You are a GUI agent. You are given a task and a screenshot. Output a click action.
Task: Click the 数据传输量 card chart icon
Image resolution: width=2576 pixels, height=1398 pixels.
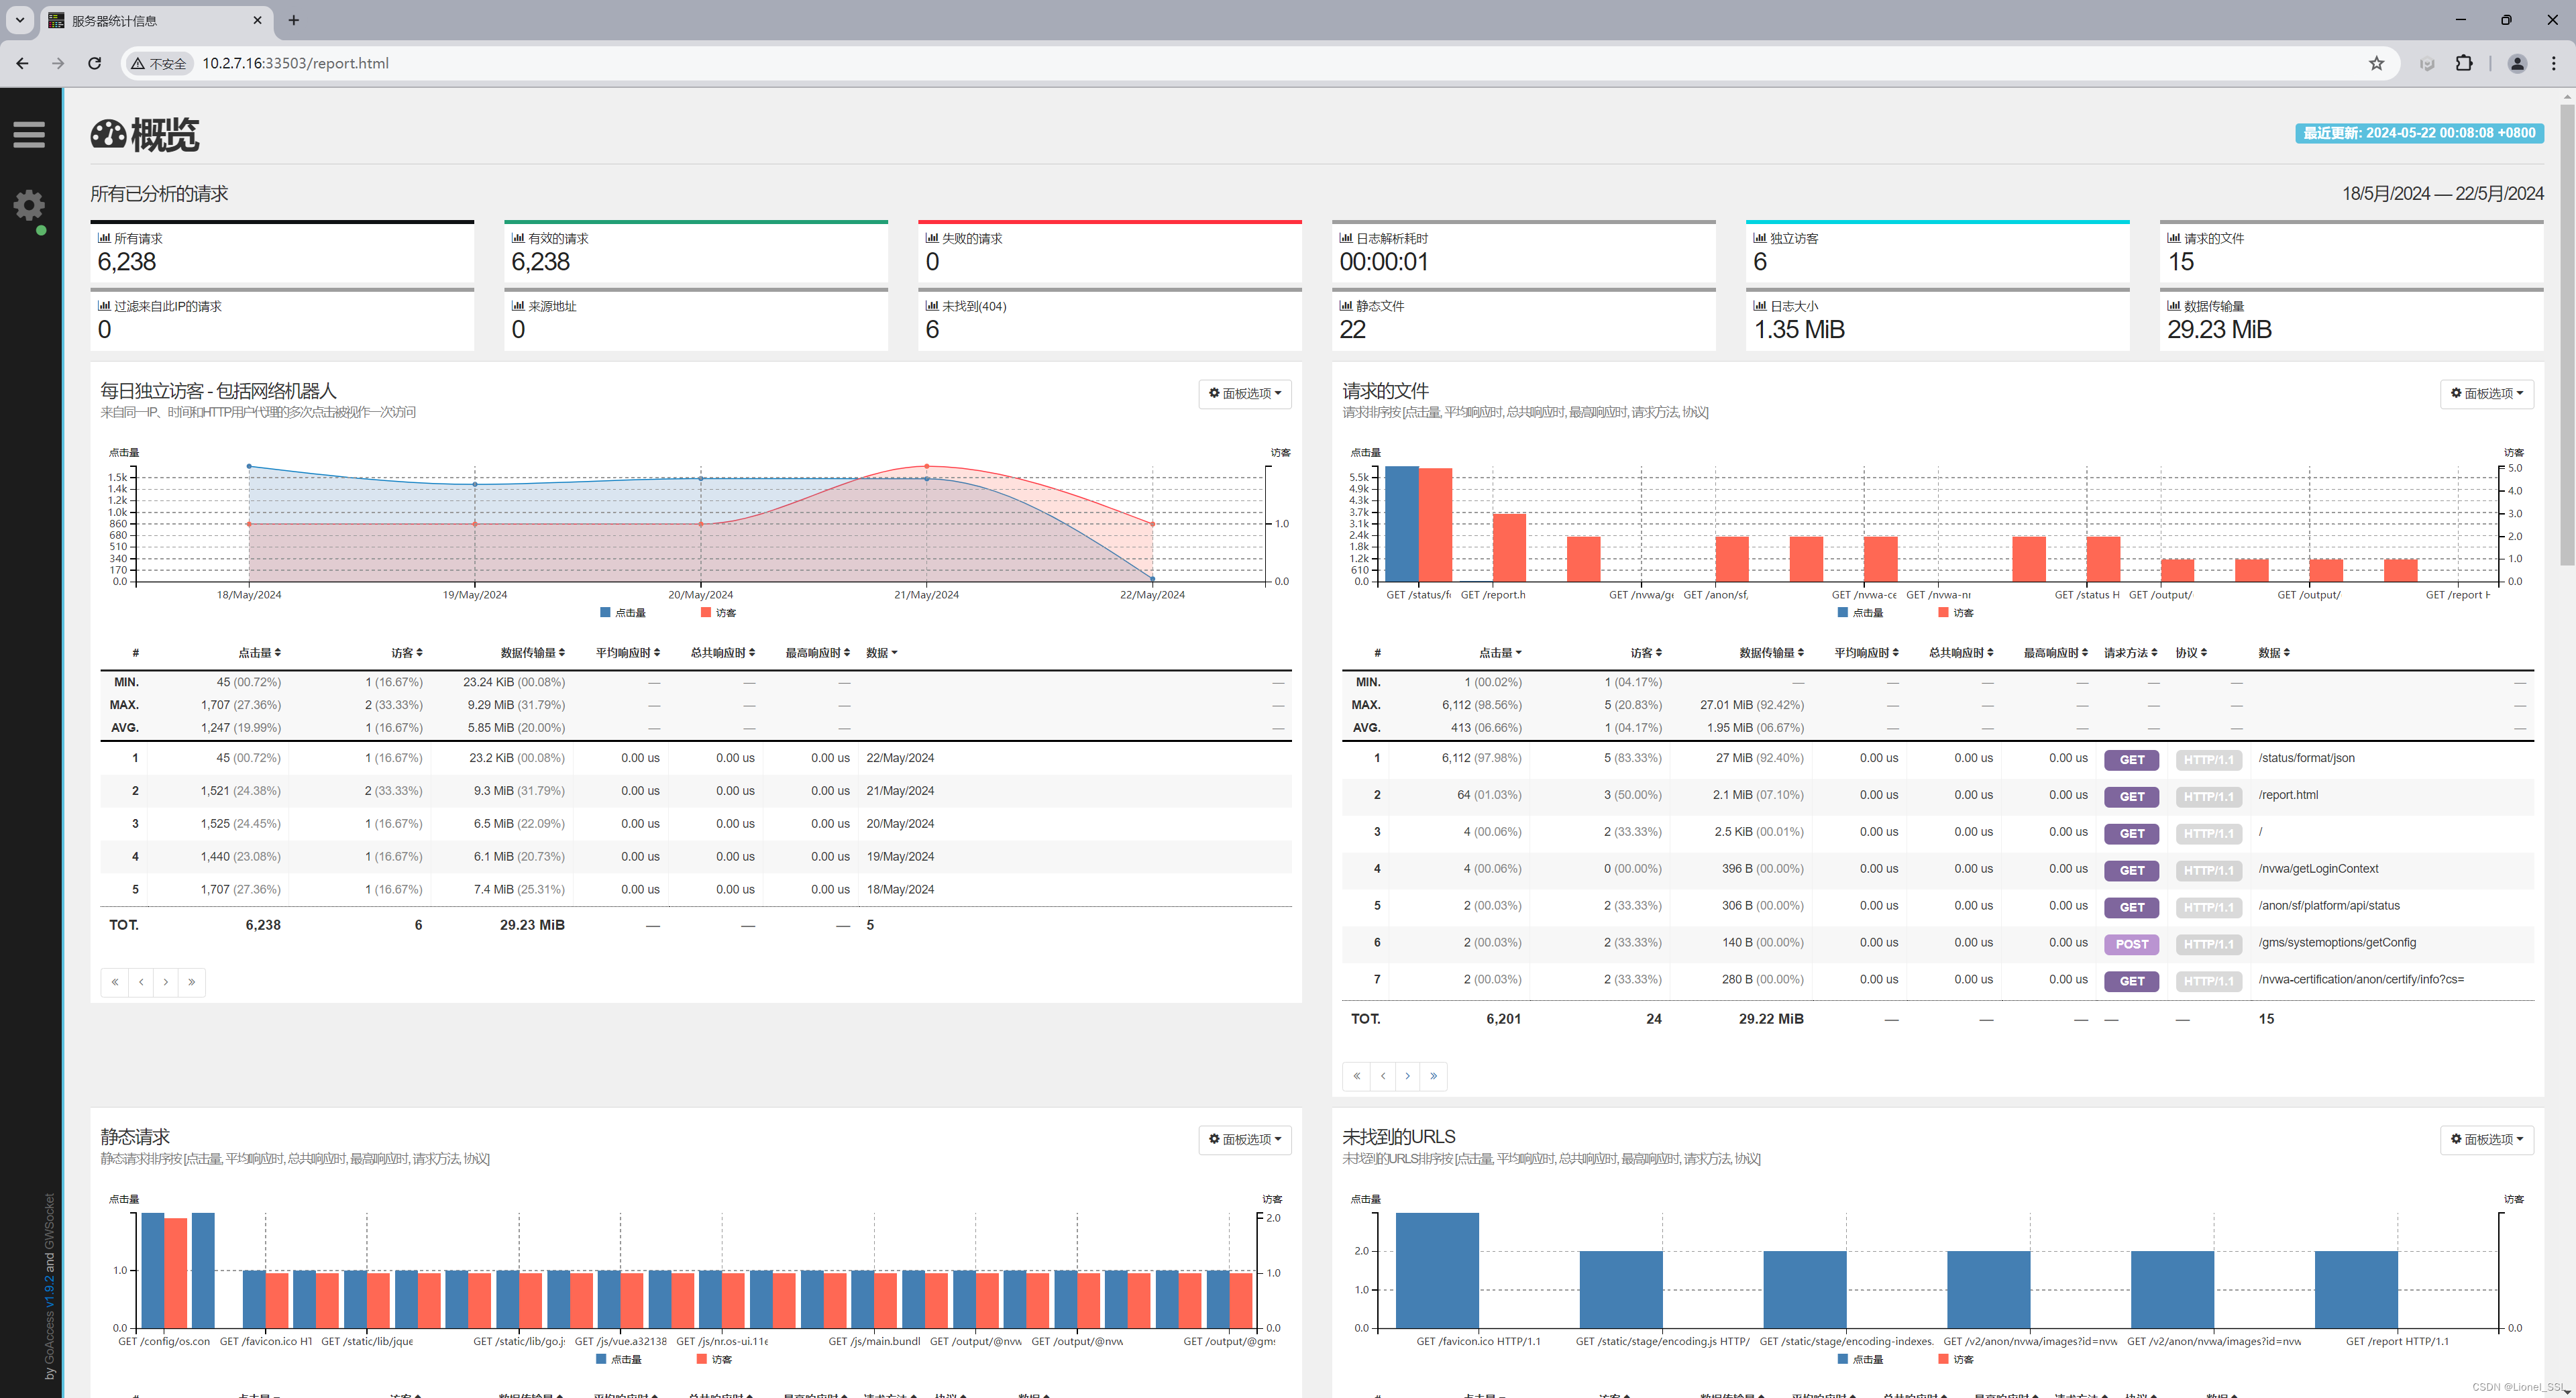pos(2174,306)
